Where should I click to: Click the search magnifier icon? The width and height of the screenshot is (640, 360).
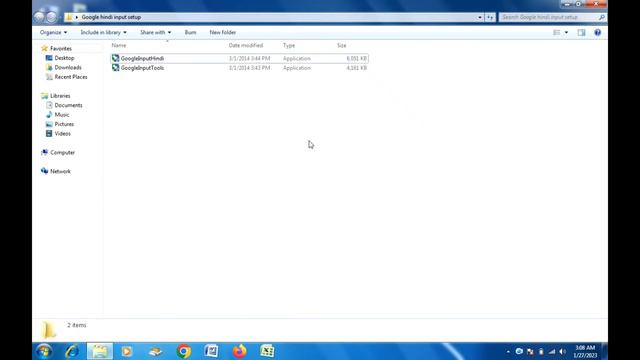[602, 17]
